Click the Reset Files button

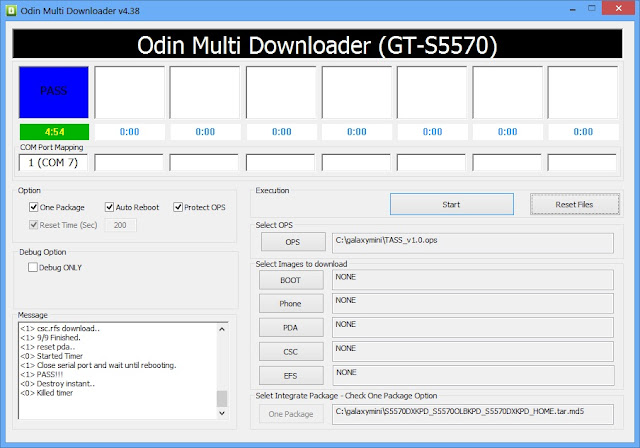tap(575, 204)
